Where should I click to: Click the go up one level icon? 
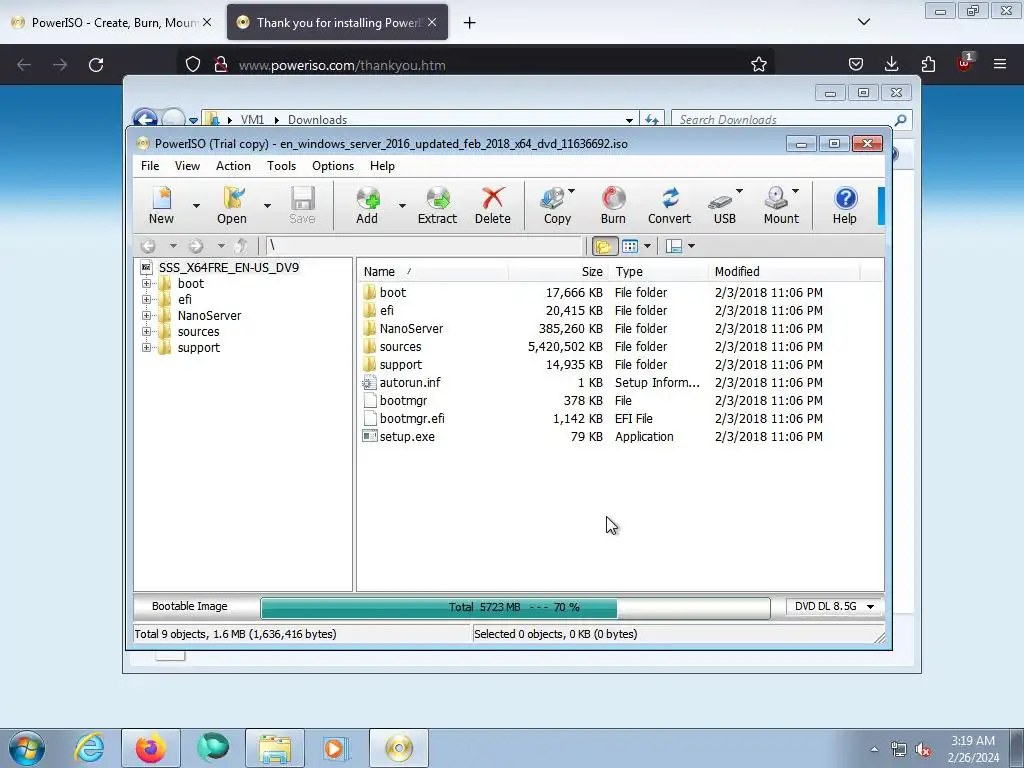[x=241, y=246]
